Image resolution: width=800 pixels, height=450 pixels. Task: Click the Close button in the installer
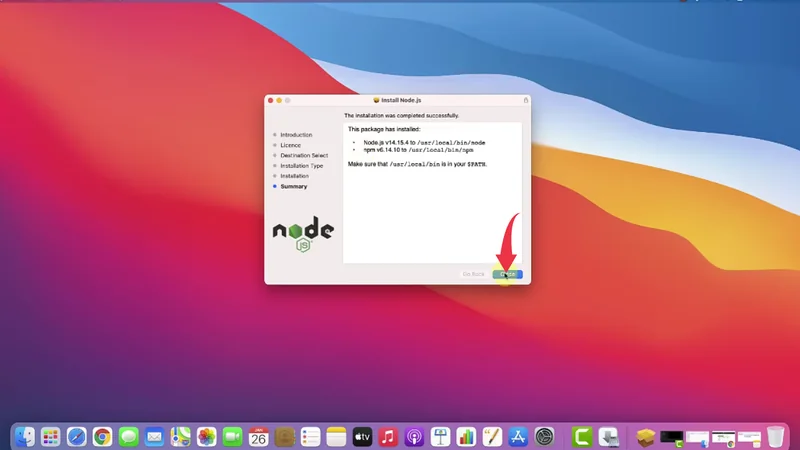(x=507, y=274)
